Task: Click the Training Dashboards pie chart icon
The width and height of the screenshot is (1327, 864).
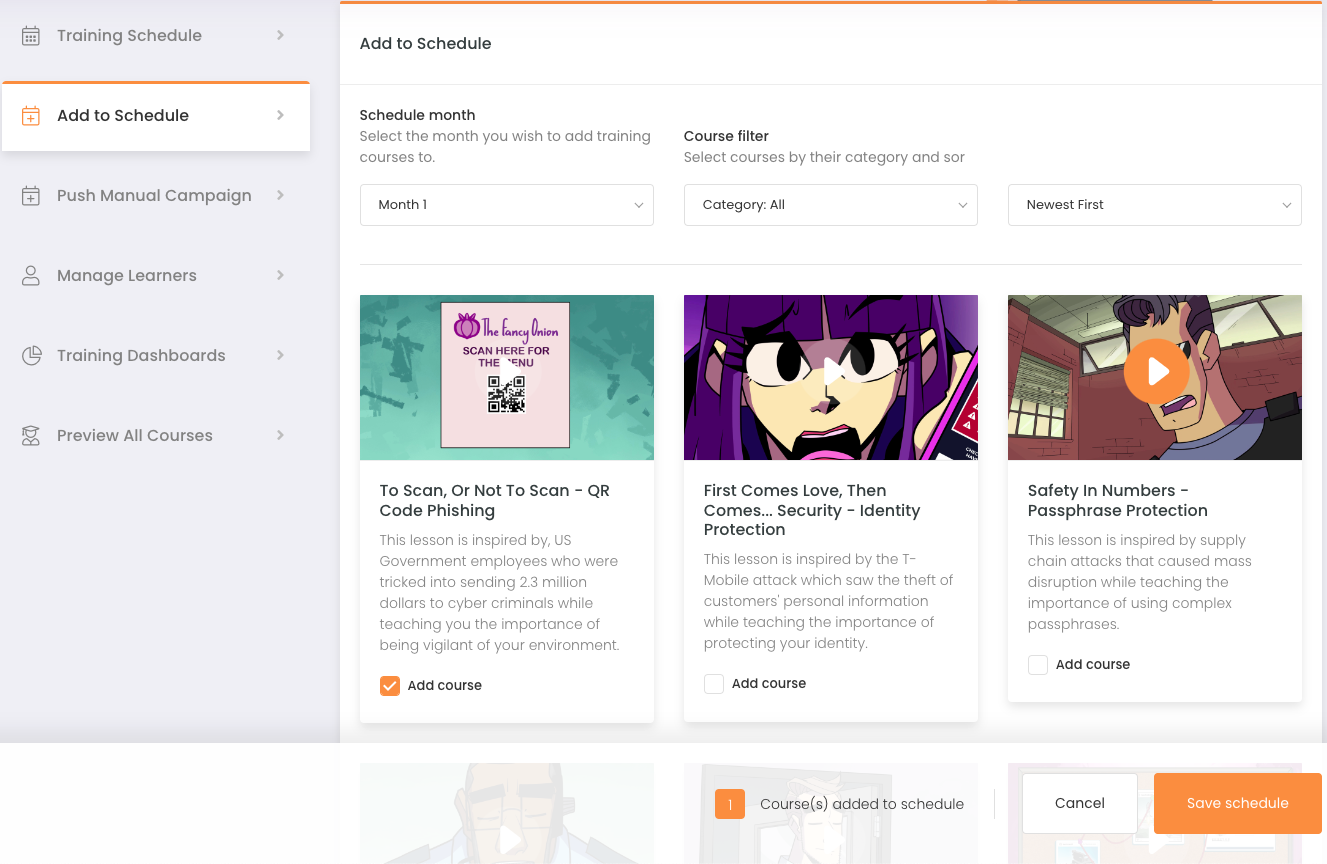Action: (x=31, y=356)
